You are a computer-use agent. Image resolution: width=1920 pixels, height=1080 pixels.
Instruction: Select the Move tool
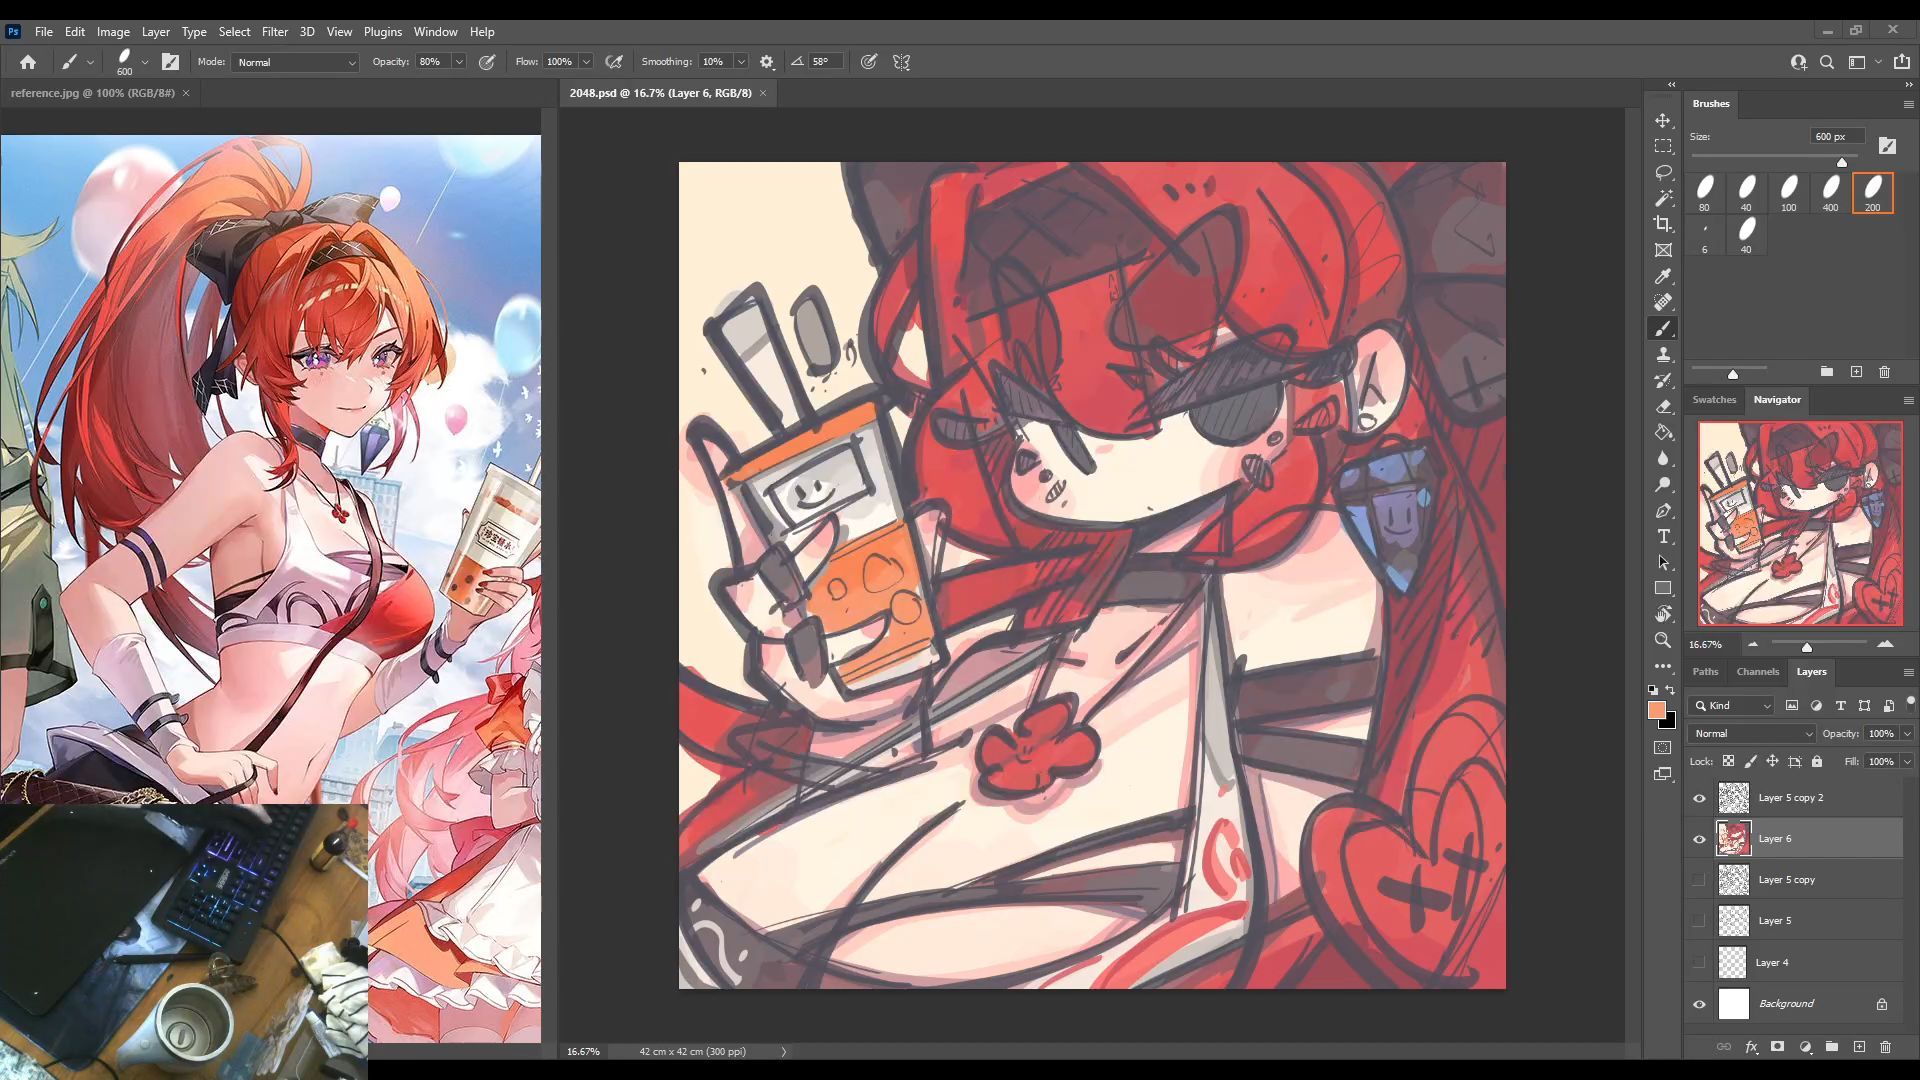(x=1663, y=120)
